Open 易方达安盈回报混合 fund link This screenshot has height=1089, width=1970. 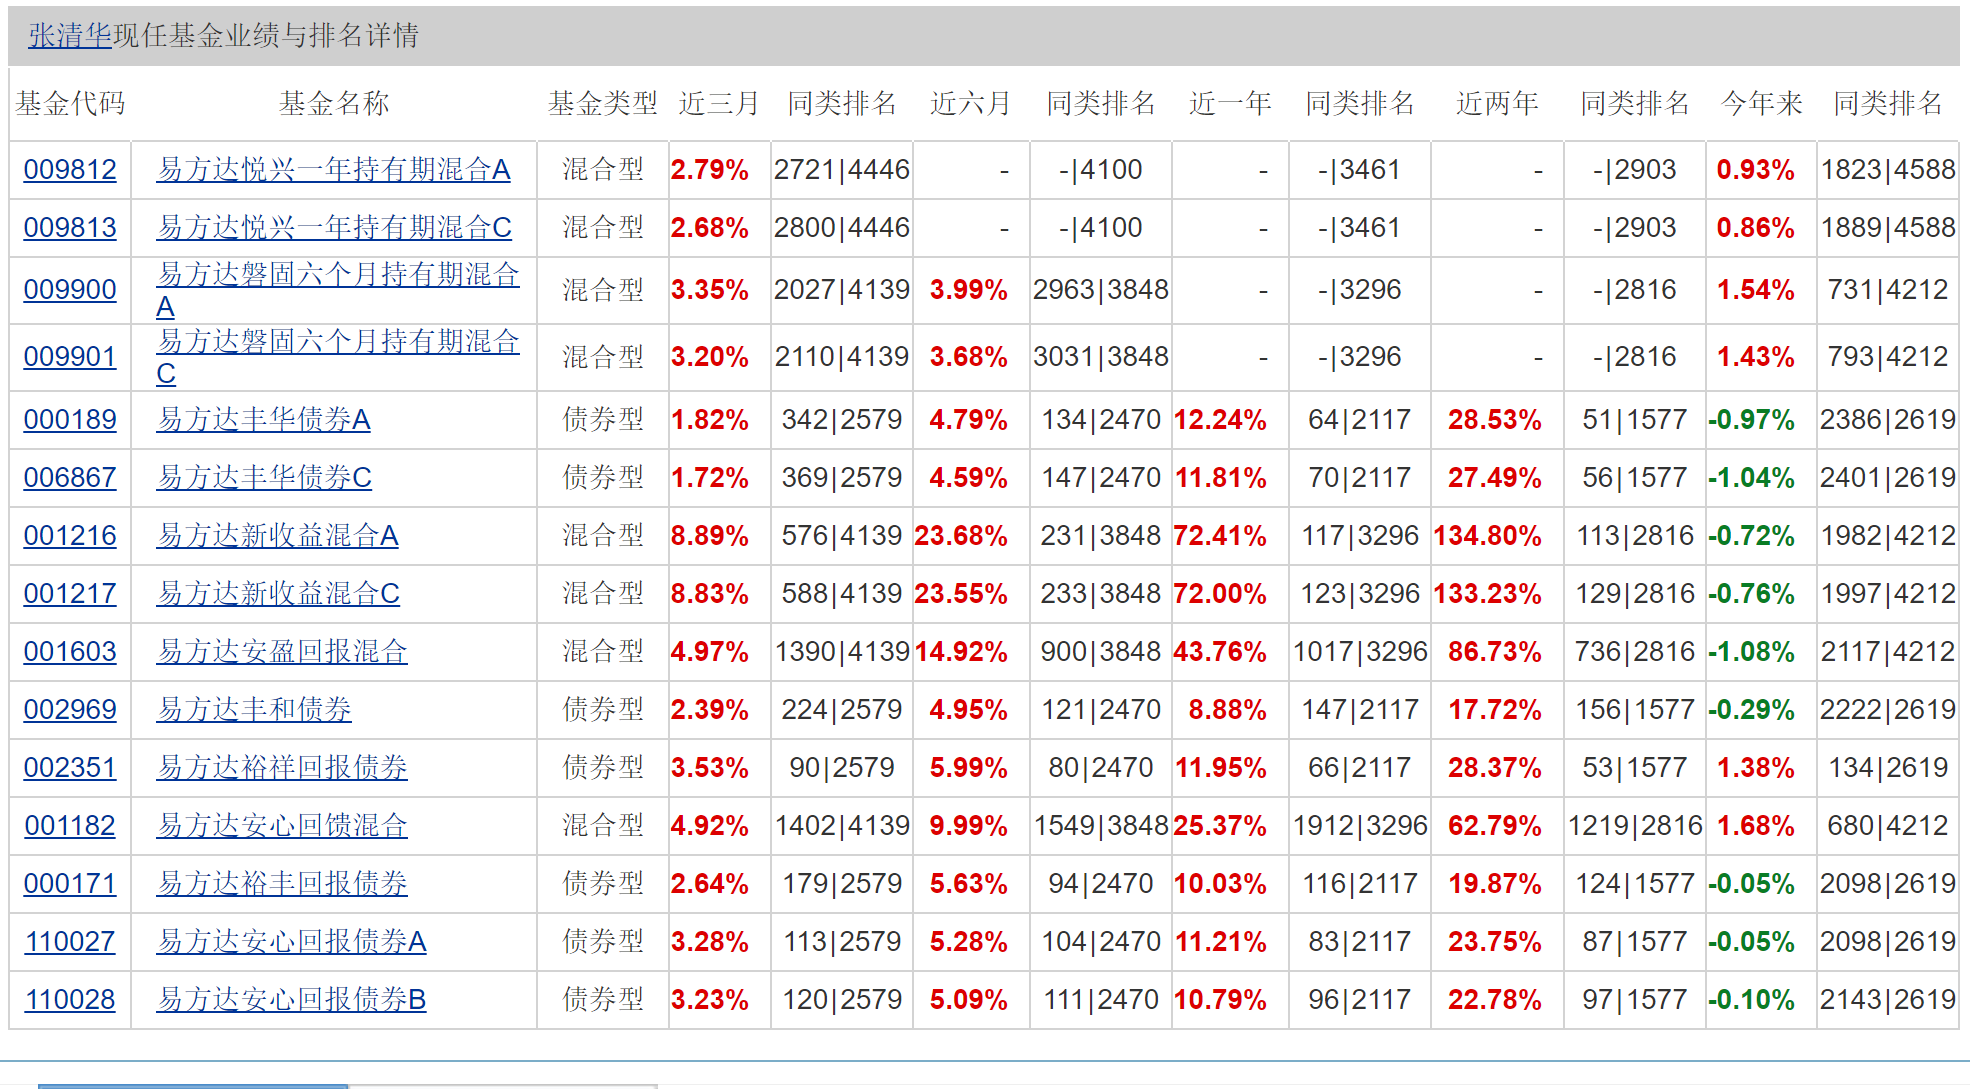[282, 652]
